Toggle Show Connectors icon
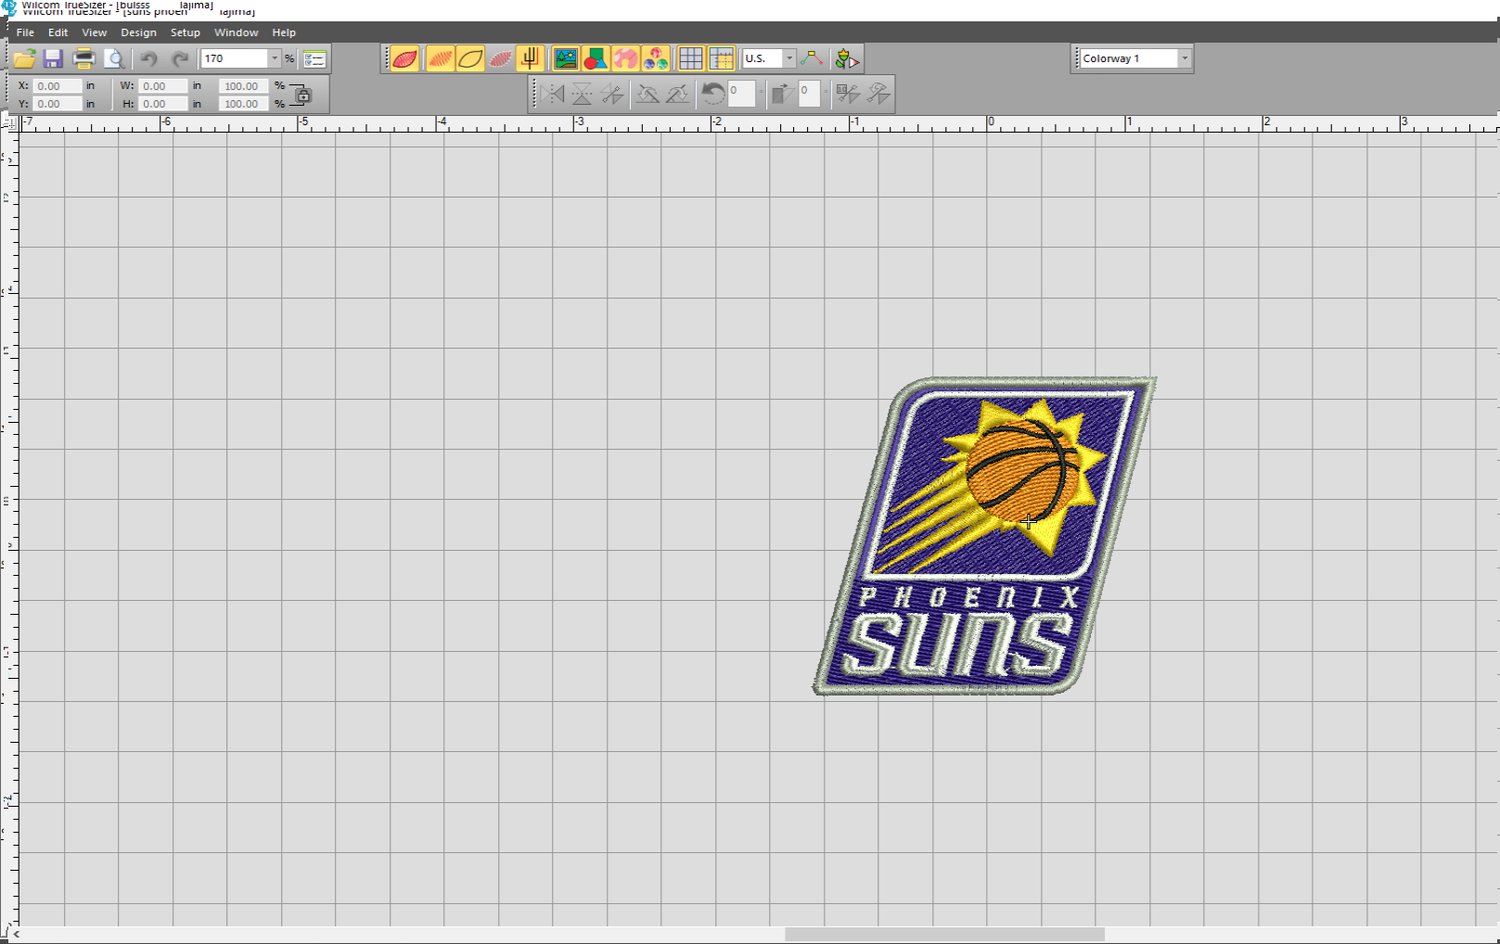Screen dimensions: 1500x944 530,59
